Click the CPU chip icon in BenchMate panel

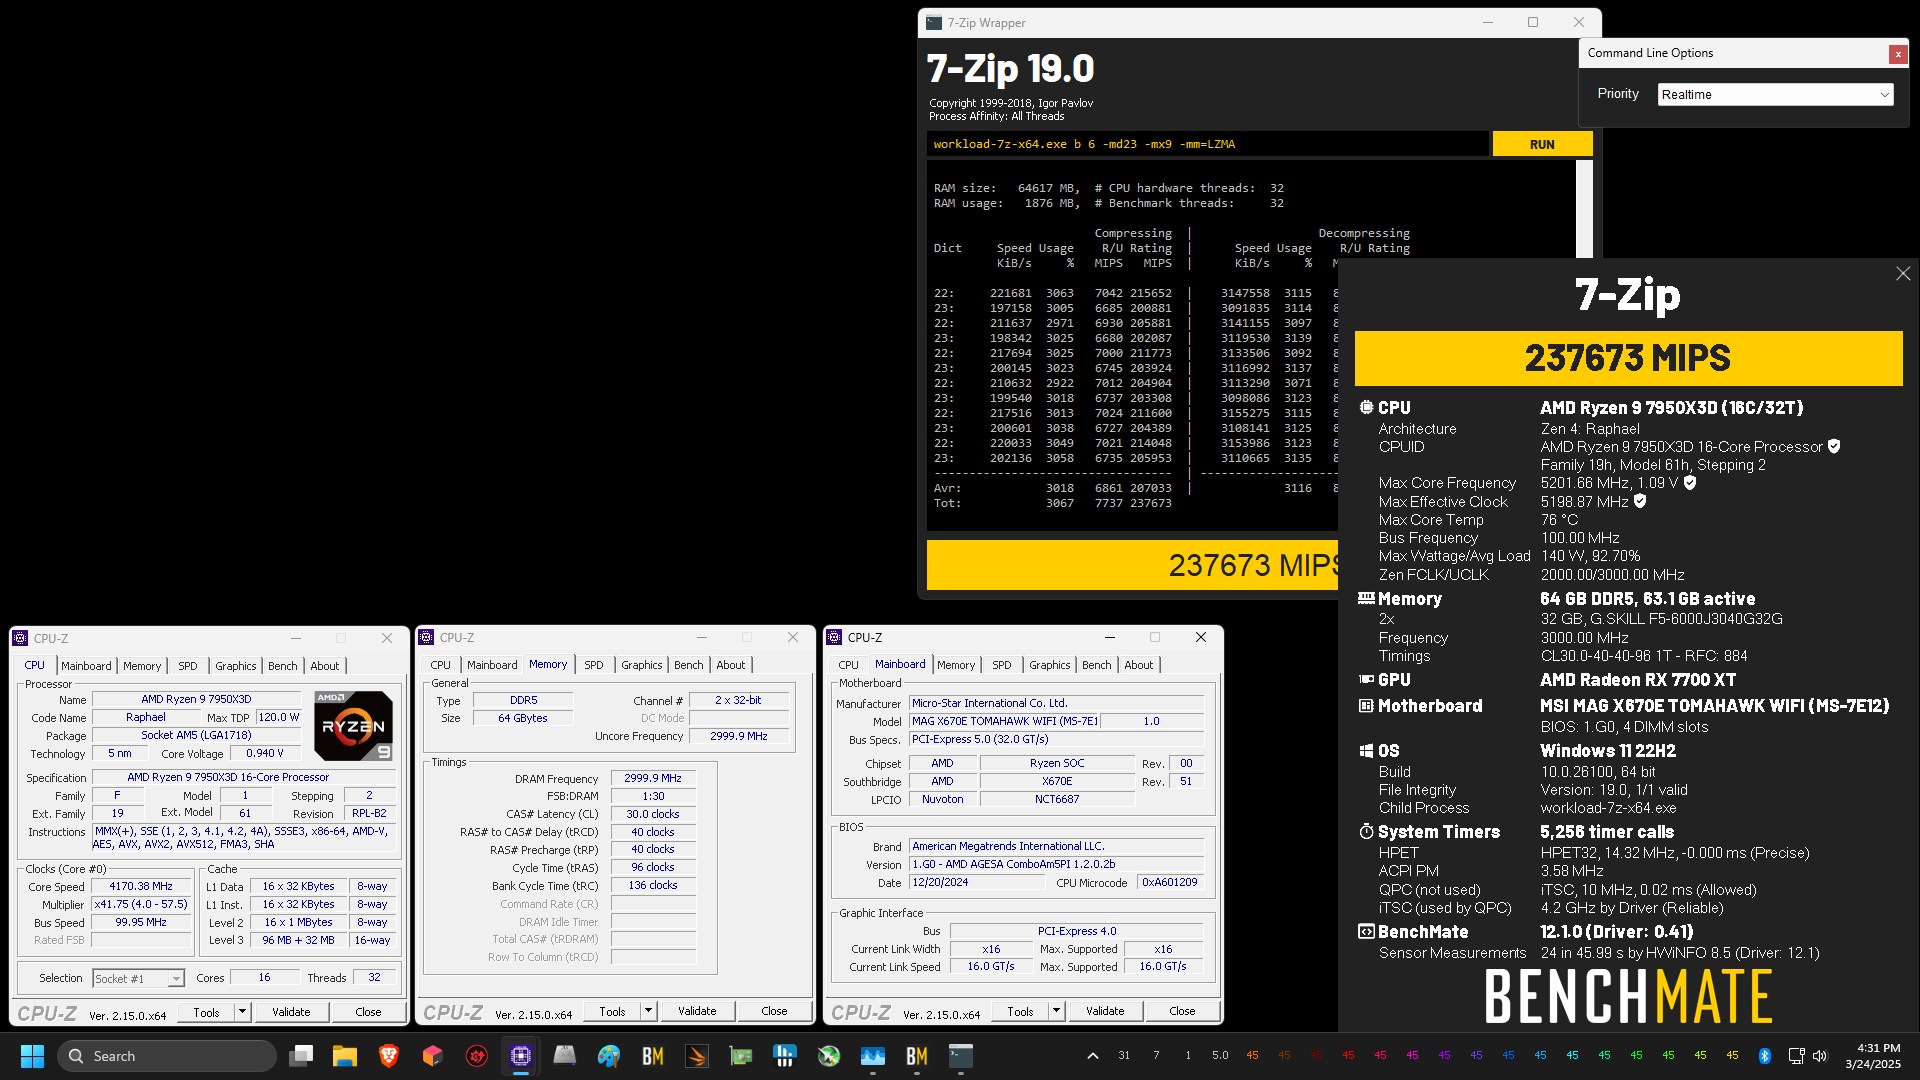1366,408
